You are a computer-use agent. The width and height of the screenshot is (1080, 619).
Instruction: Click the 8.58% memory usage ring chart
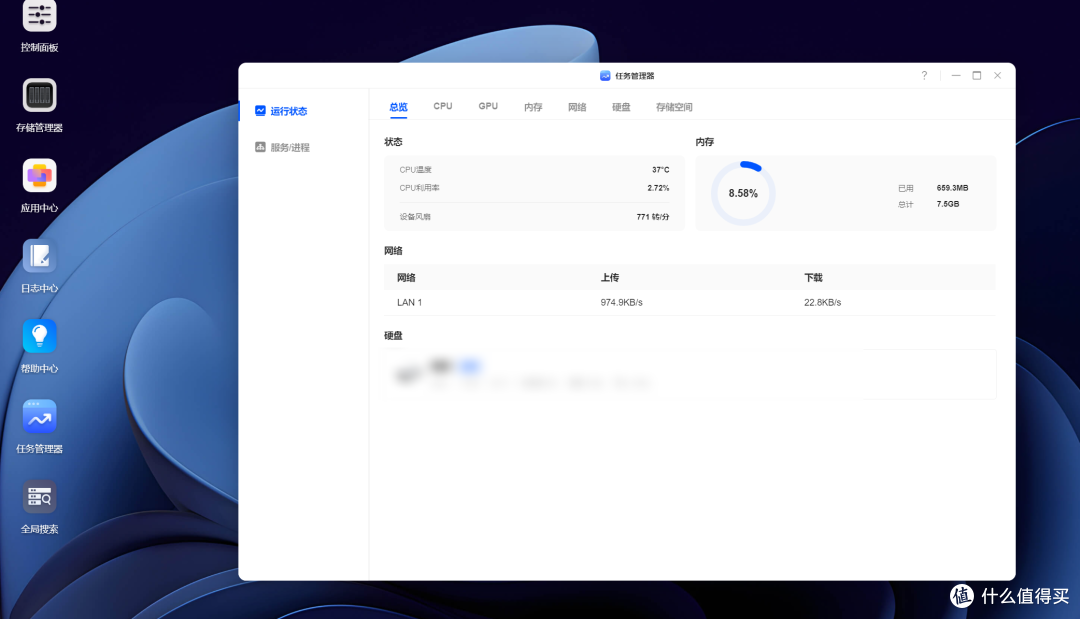point(741,192)
